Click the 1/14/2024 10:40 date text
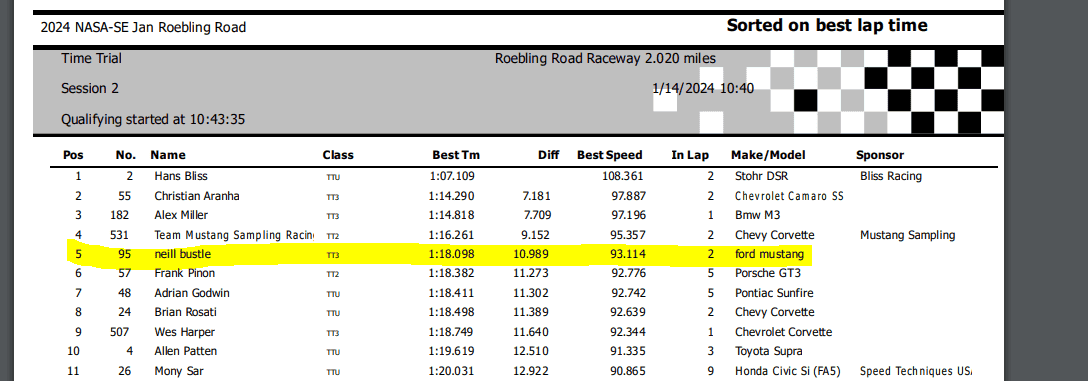1088x381 pixels. point(703,89)
